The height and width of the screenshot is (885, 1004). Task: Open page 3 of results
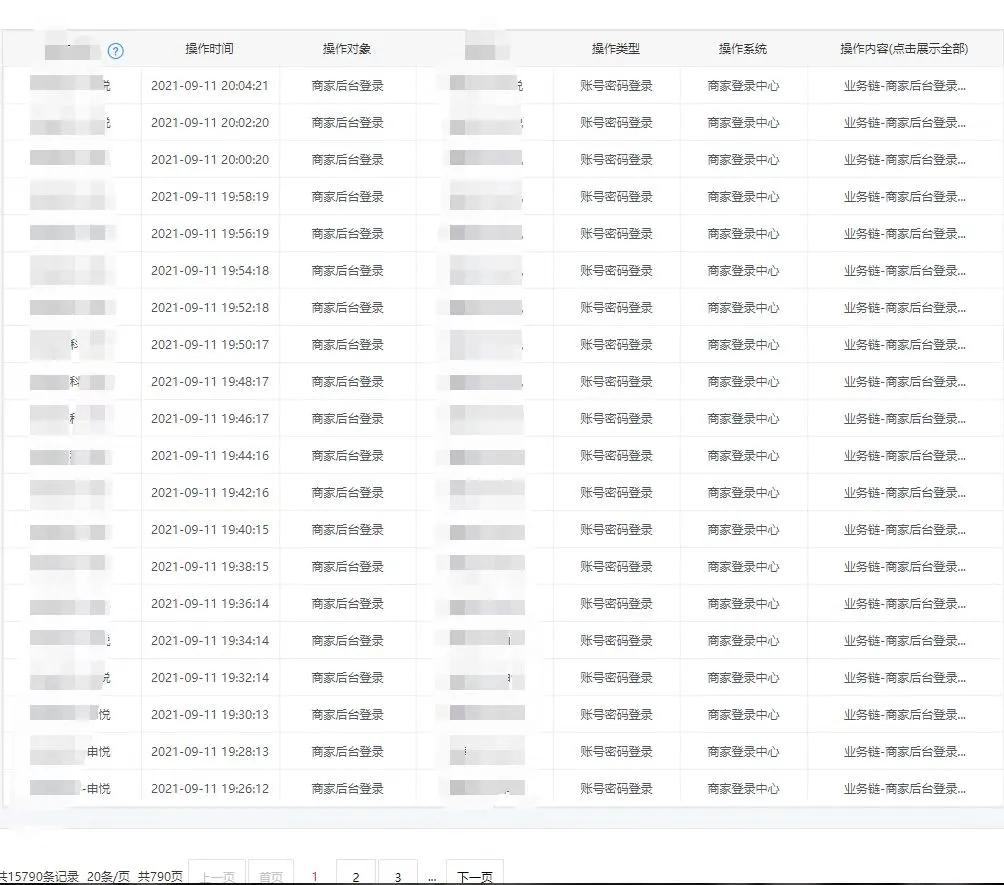[397, 874]
